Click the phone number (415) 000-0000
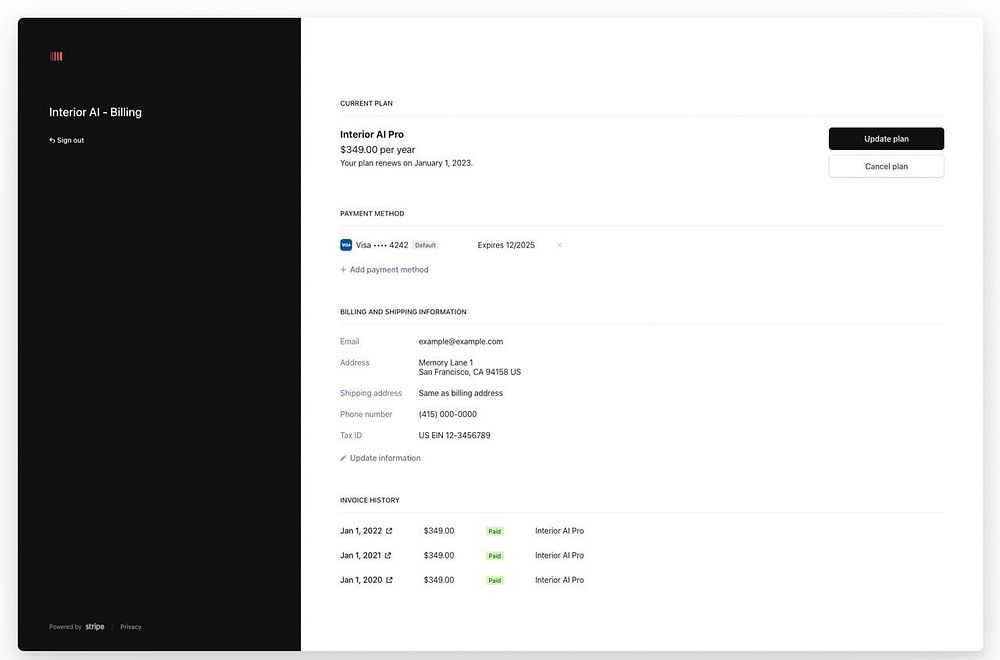 coord(448,414)
